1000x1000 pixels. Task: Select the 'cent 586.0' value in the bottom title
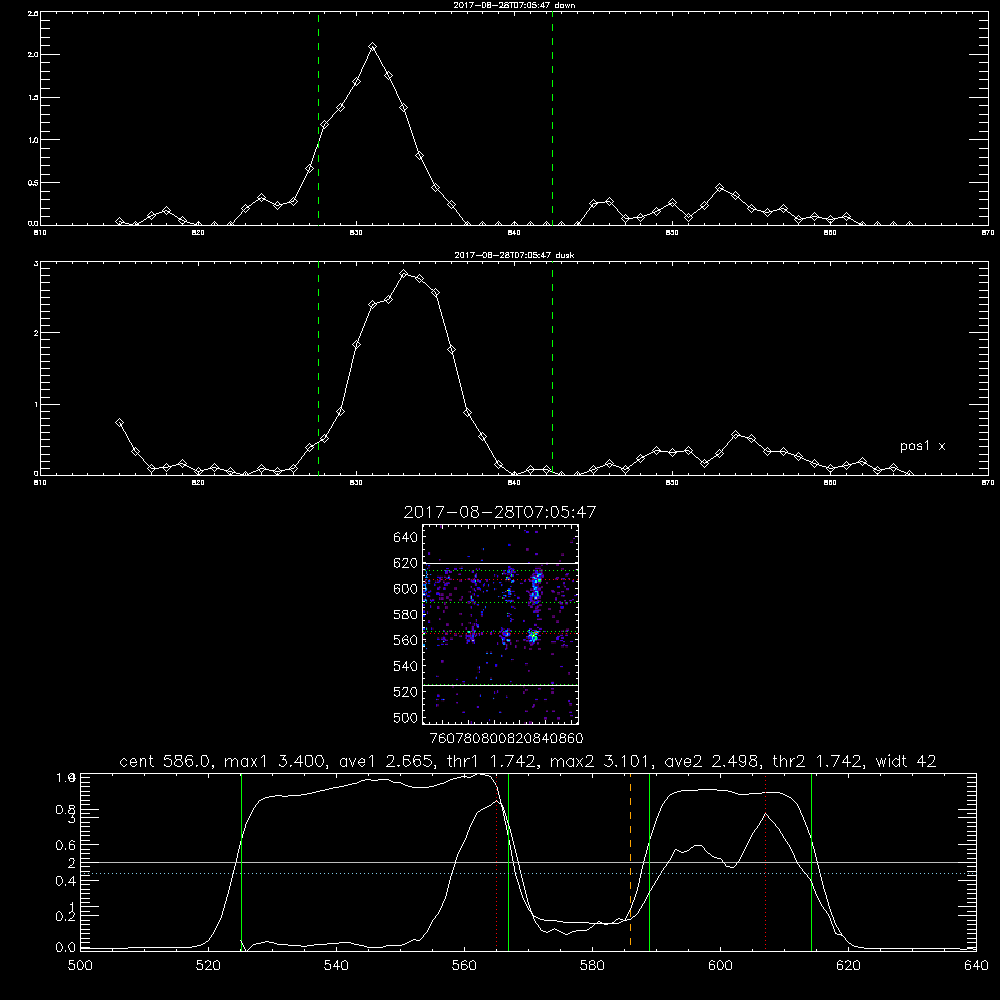pyautogui.click(x=166, y=761)
